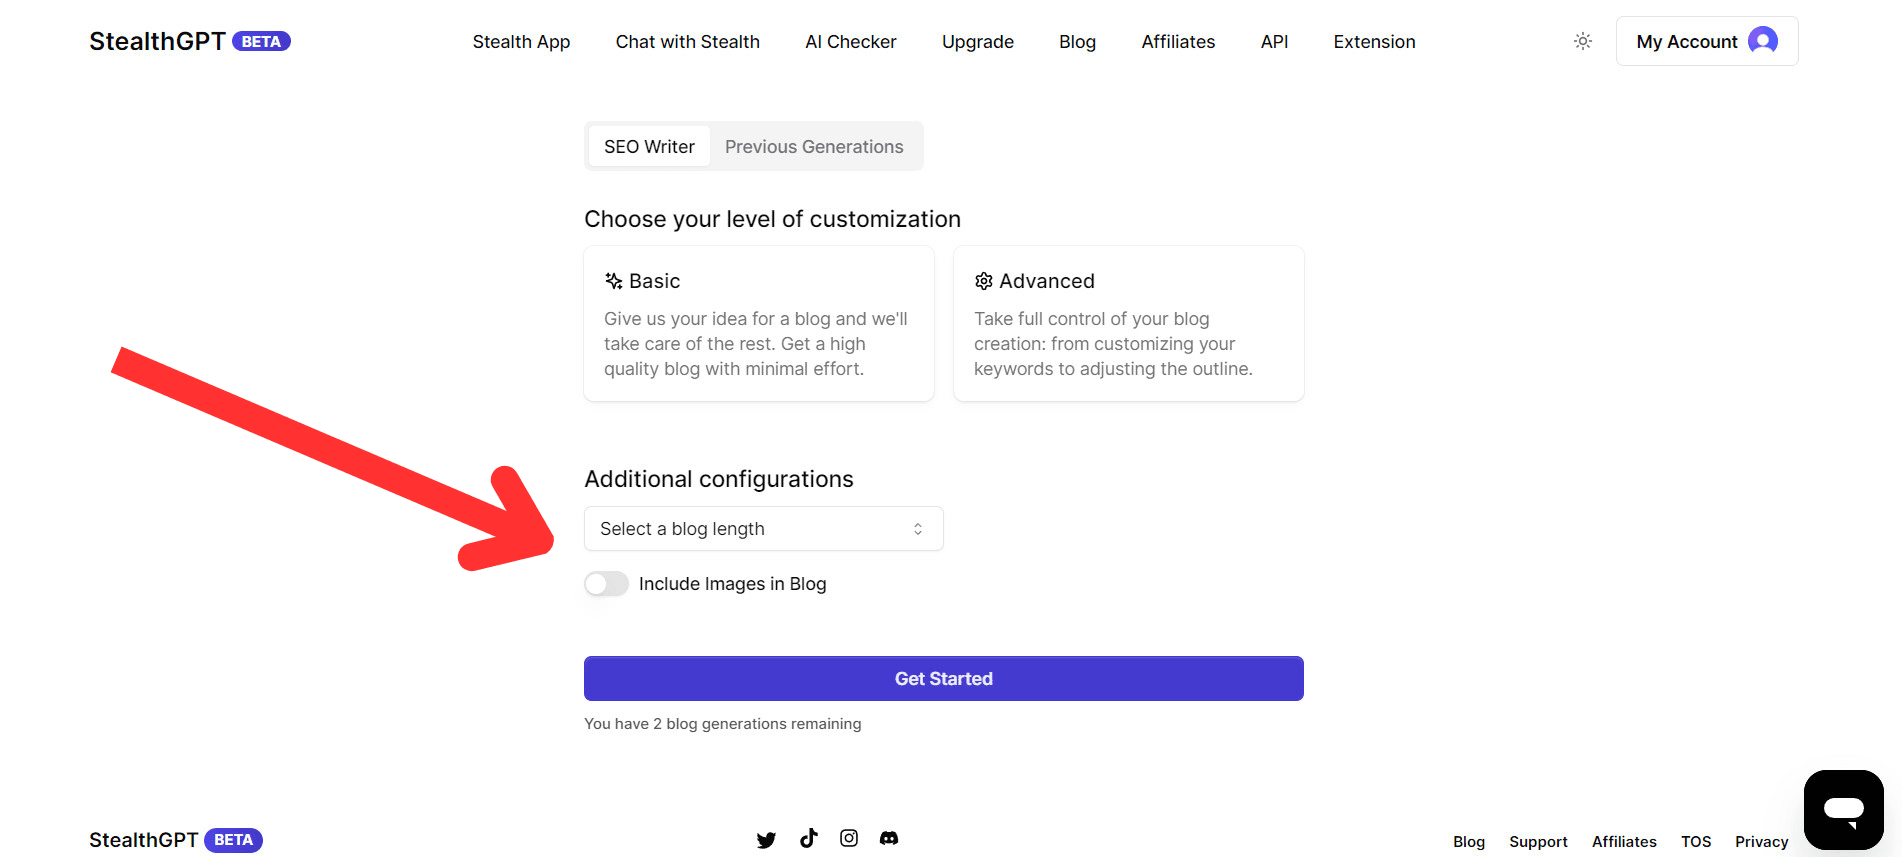This screenshot has height=857, width=1902.
Task: Open the TikTok social icon
Action: pyautogui.click(x=808, y=838)
